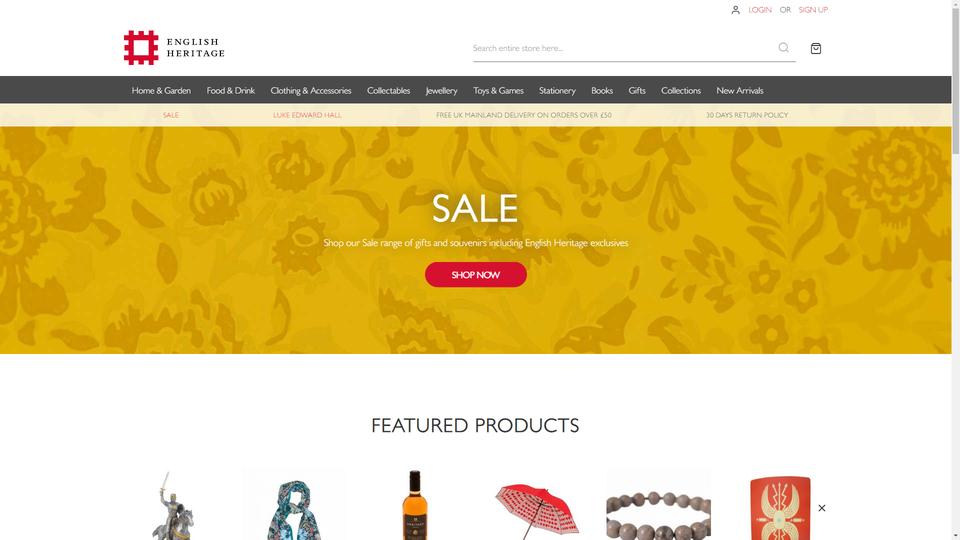
Task: Click the user account icon
Action: click(x=735, y=10)
